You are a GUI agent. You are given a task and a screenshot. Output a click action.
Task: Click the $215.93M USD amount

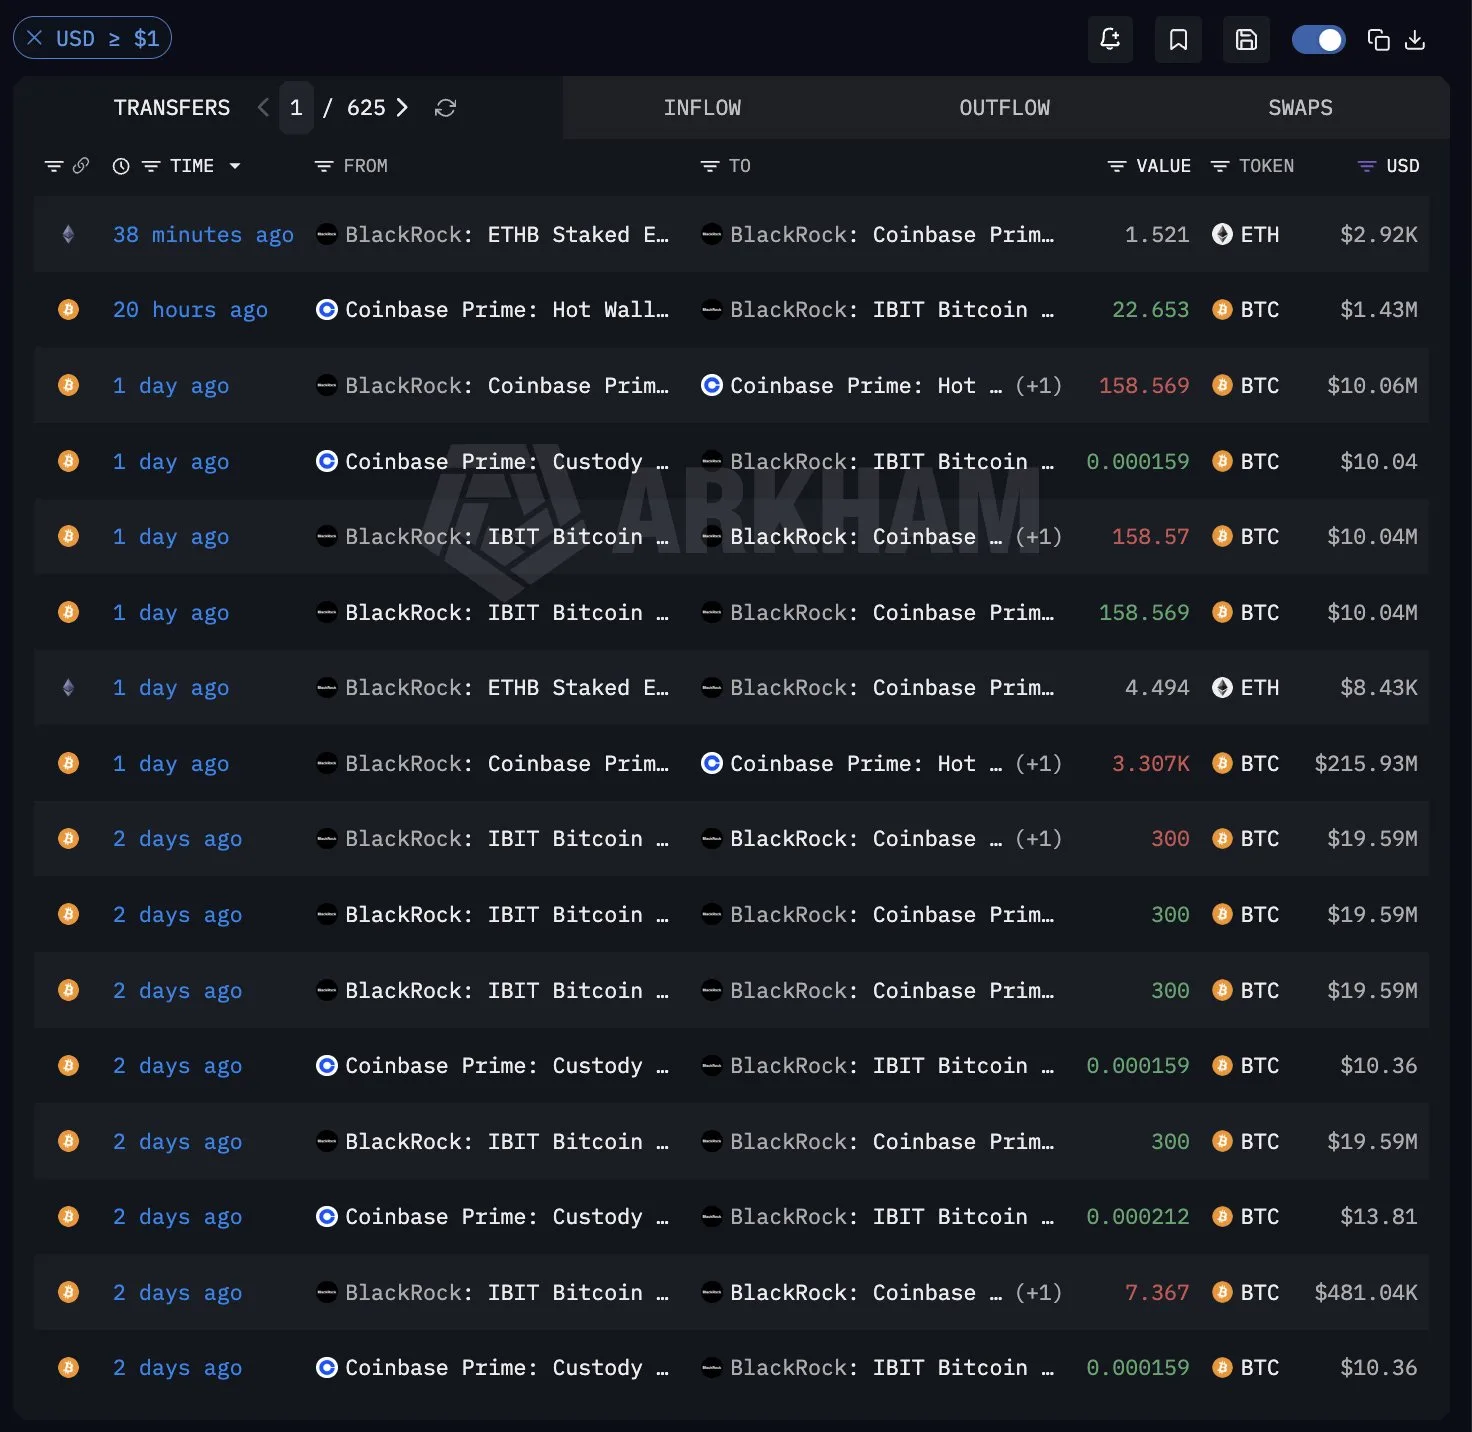pos(1366,764)
